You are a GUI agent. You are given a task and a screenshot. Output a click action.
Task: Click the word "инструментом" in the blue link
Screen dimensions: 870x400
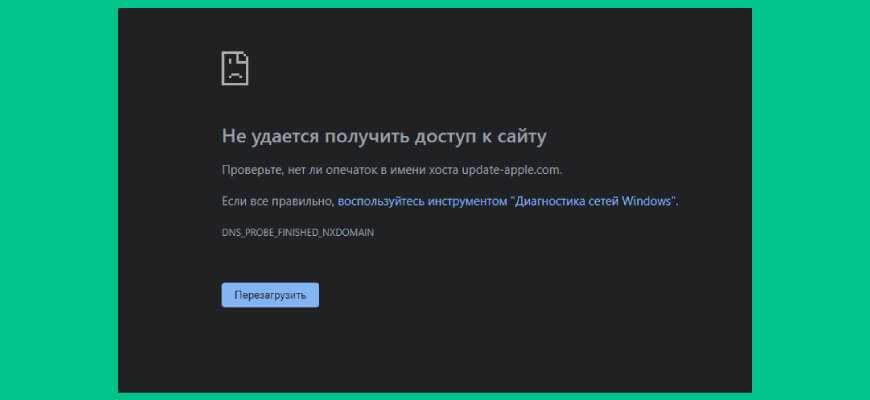(x=468, y=201)
